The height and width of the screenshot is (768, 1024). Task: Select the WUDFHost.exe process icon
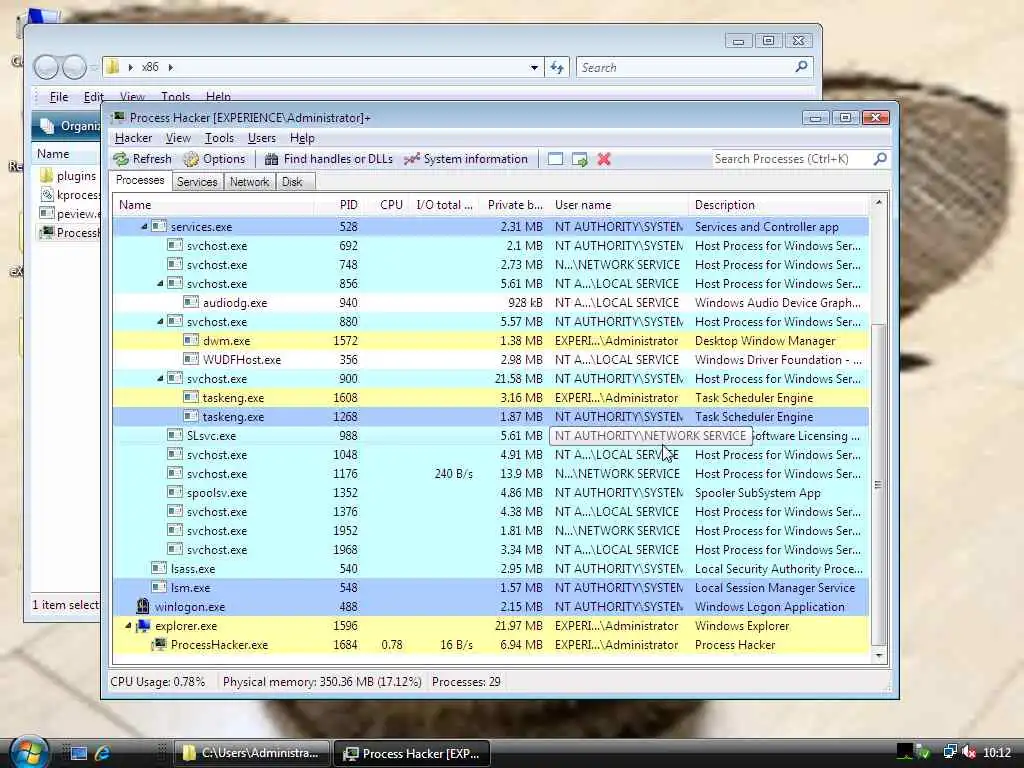[191, 359]
